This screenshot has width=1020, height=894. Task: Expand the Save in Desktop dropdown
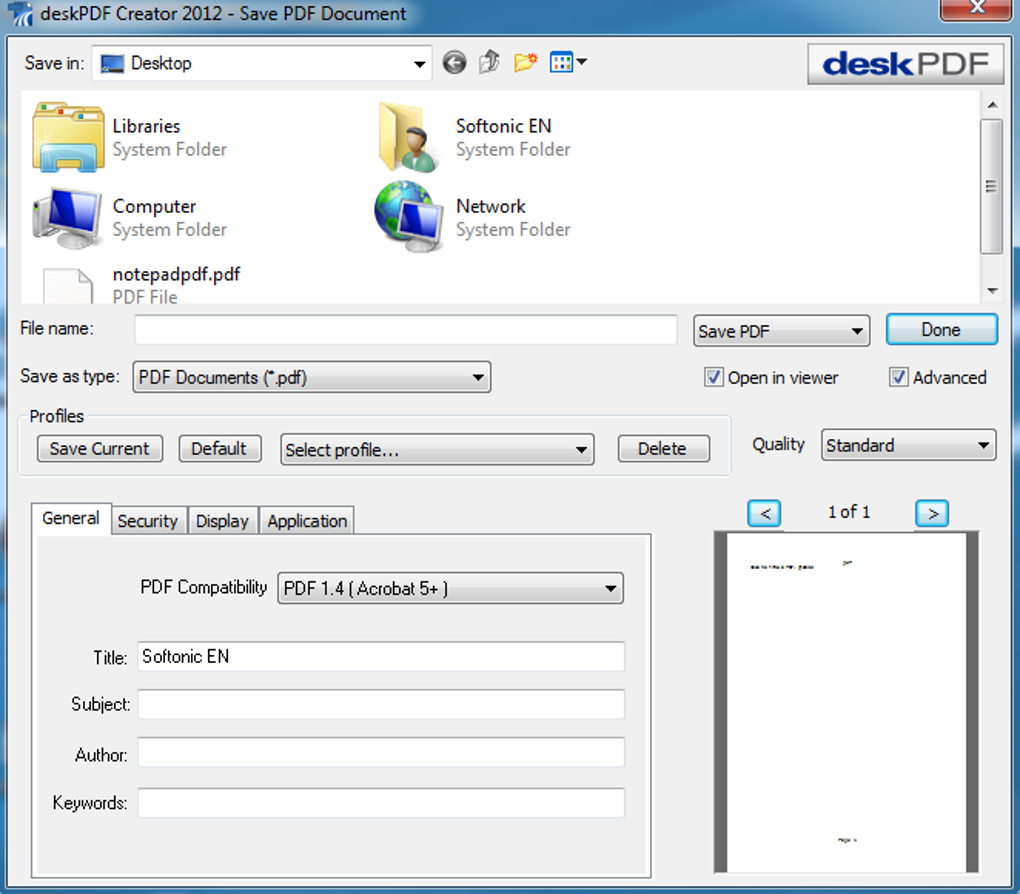[262, 63]
